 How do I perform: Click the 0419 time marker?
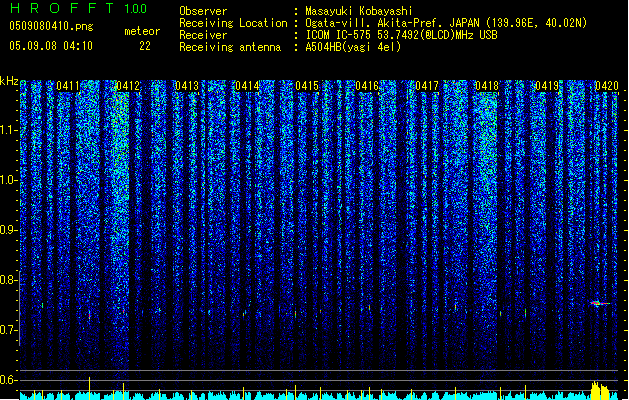pyautogui.click(x=547, y=86)
